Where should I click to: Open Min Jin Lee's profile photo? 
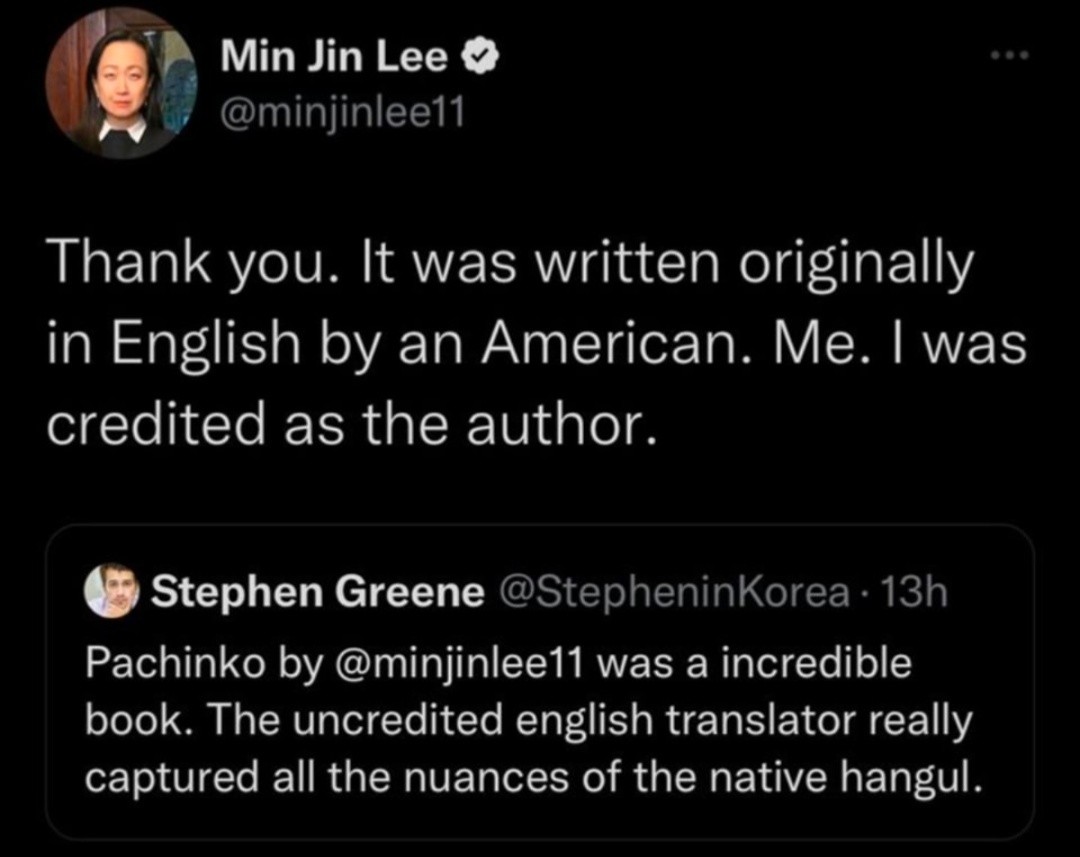(121, 84)
